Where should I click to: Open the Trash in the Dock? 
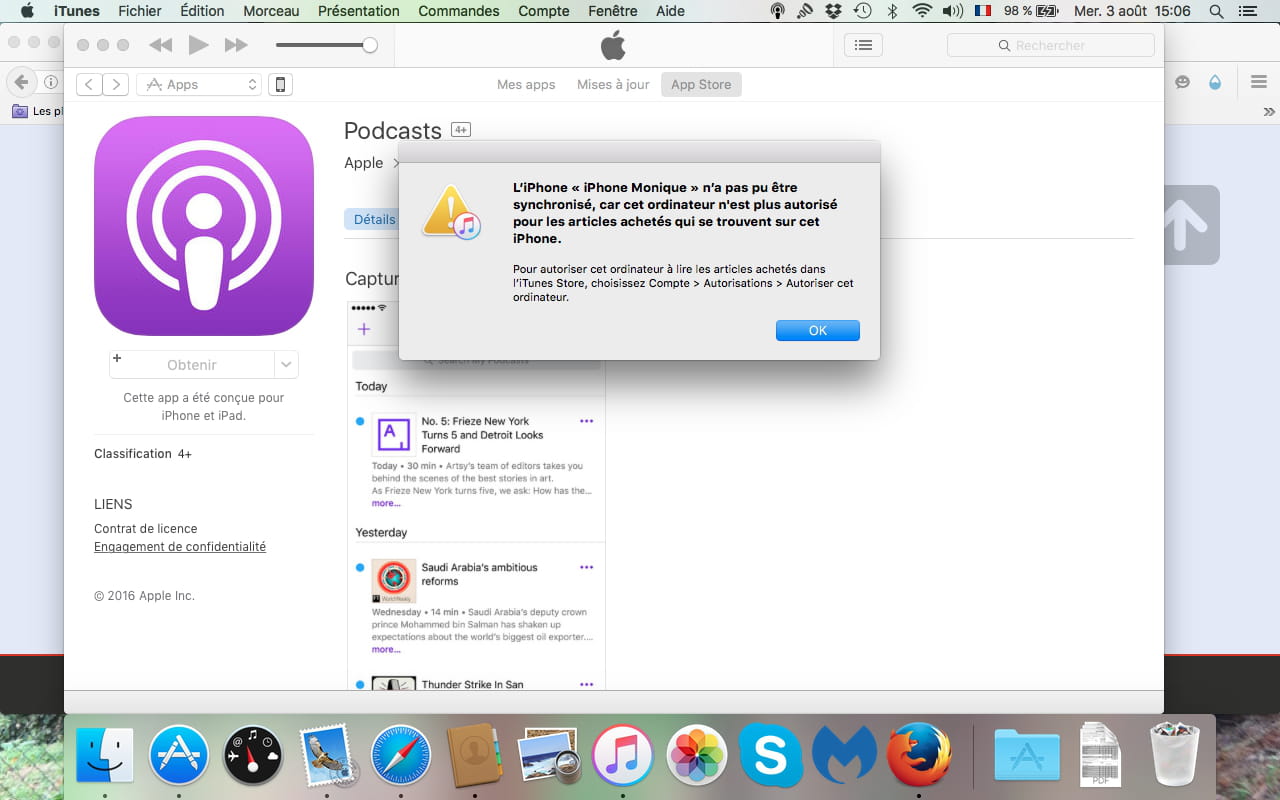[1174, 755]
